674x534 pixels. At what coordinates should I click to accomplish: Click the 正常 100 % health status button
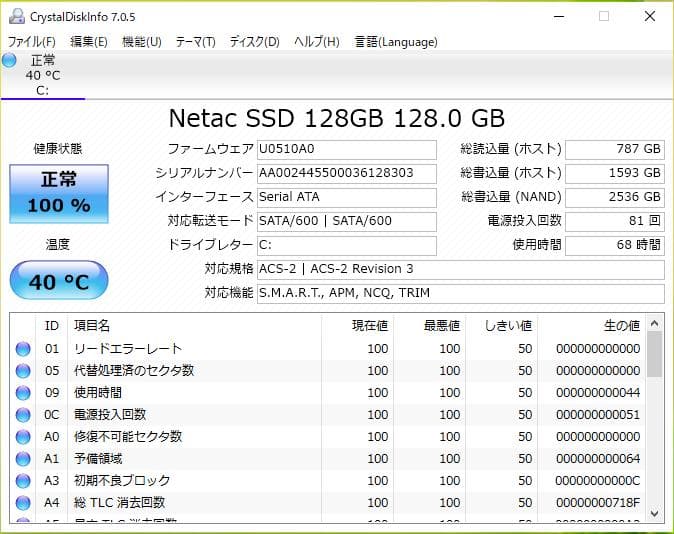(59, 194)
